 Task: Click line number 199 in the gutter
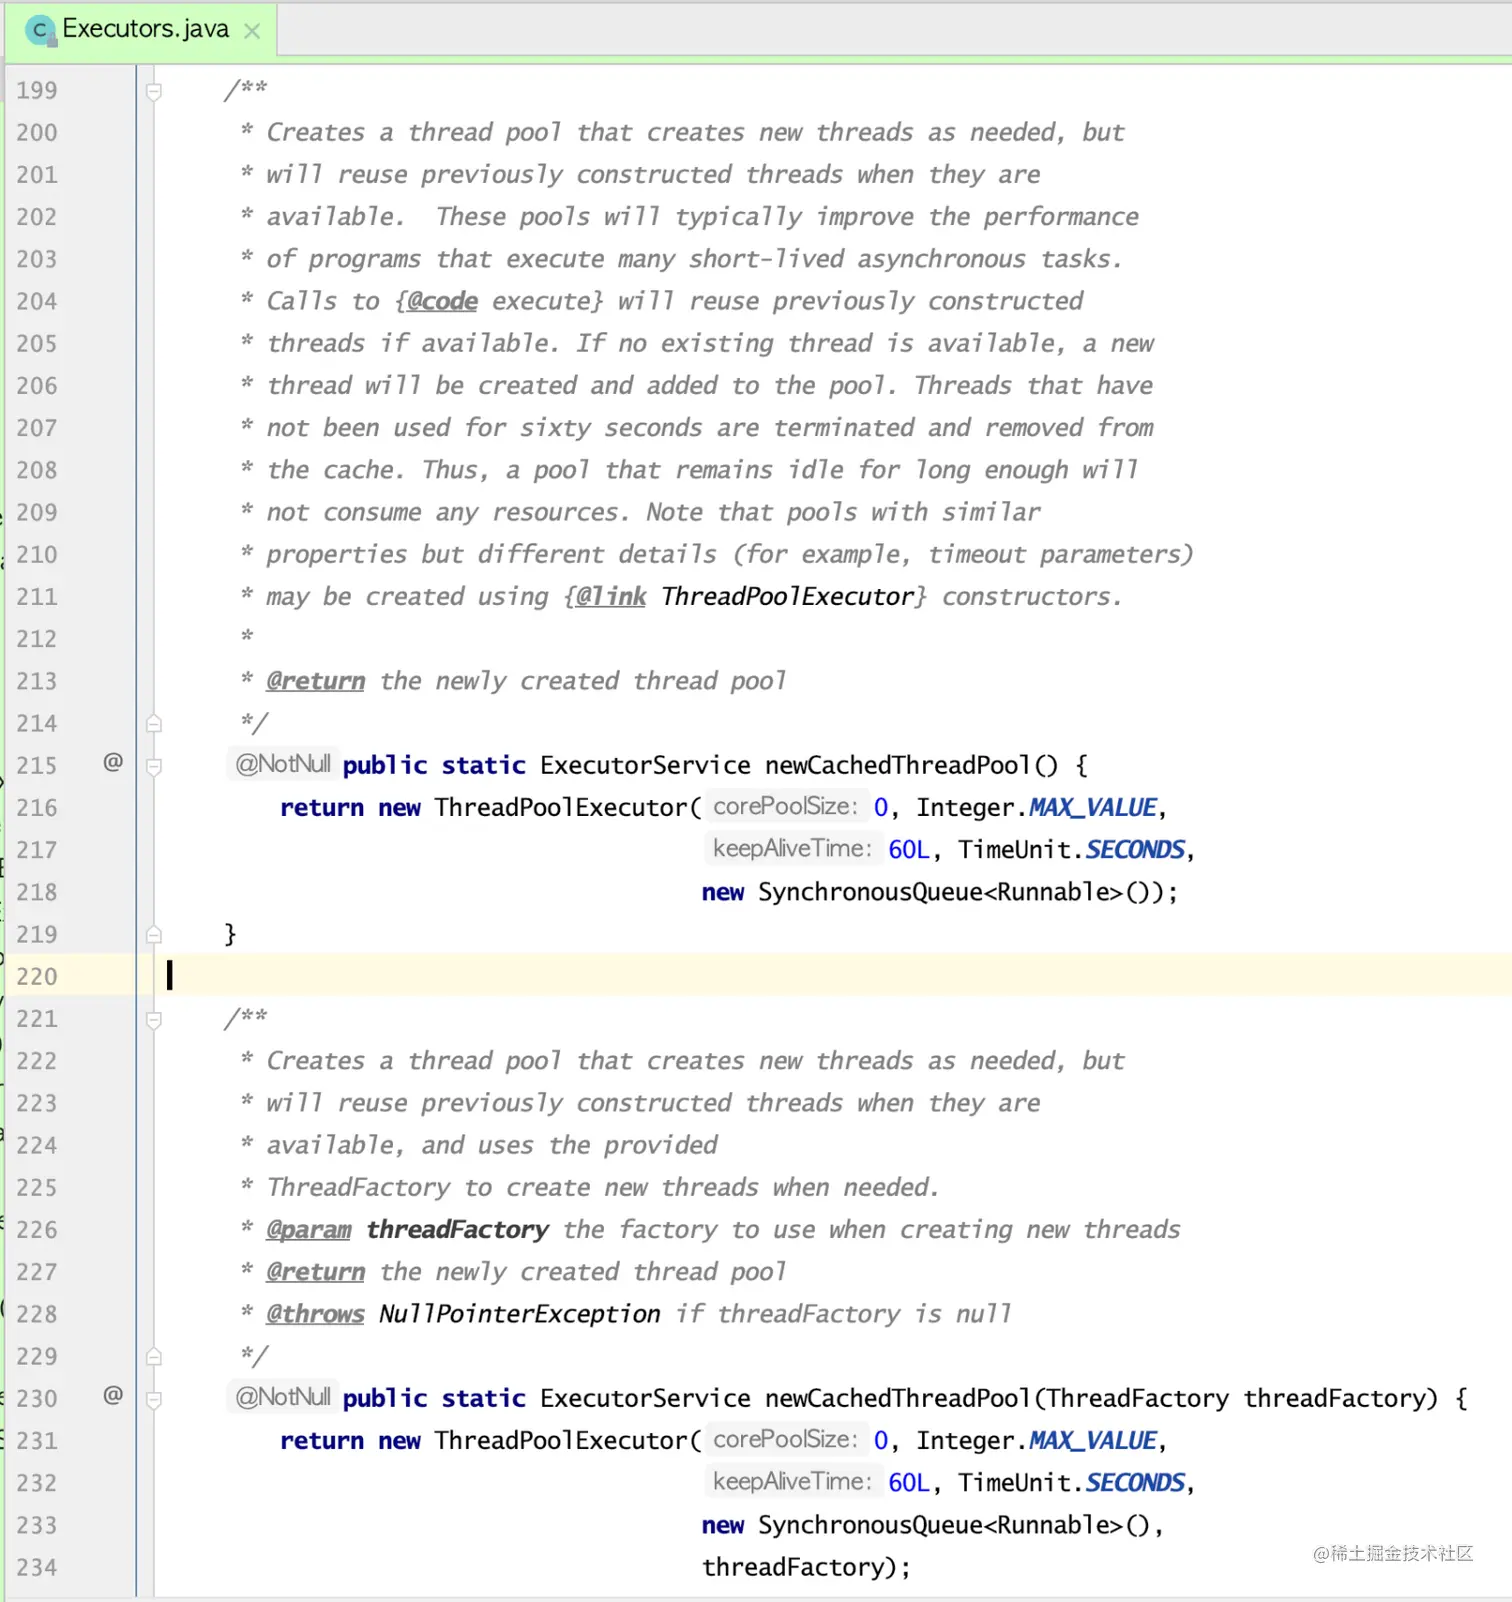click(x=37, y=91)
